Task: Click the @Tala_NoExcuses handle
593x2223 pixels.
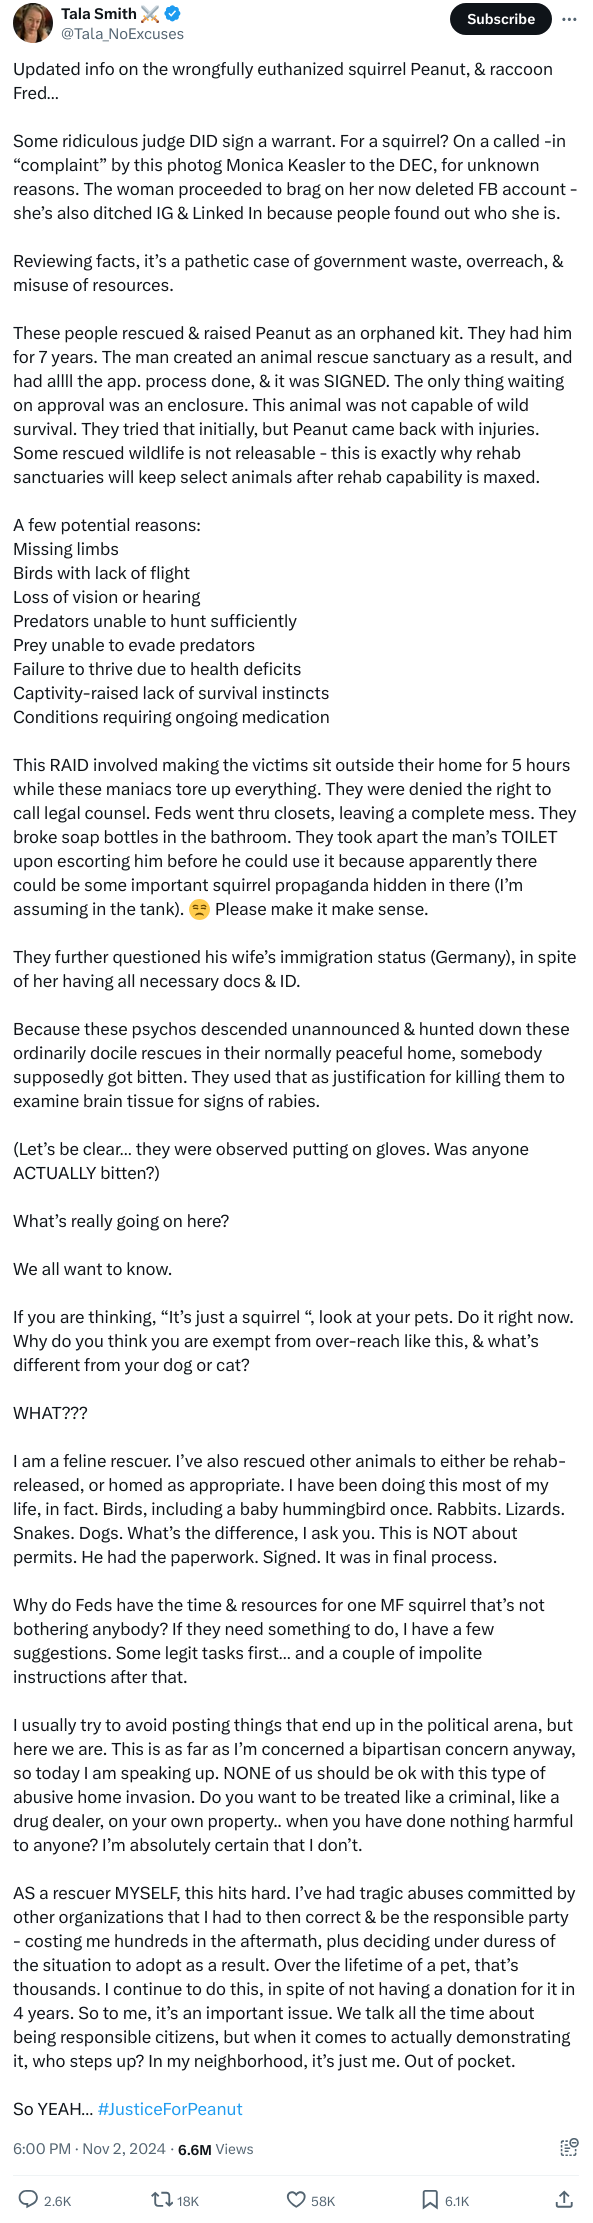Action: click(x=122, y=34)
